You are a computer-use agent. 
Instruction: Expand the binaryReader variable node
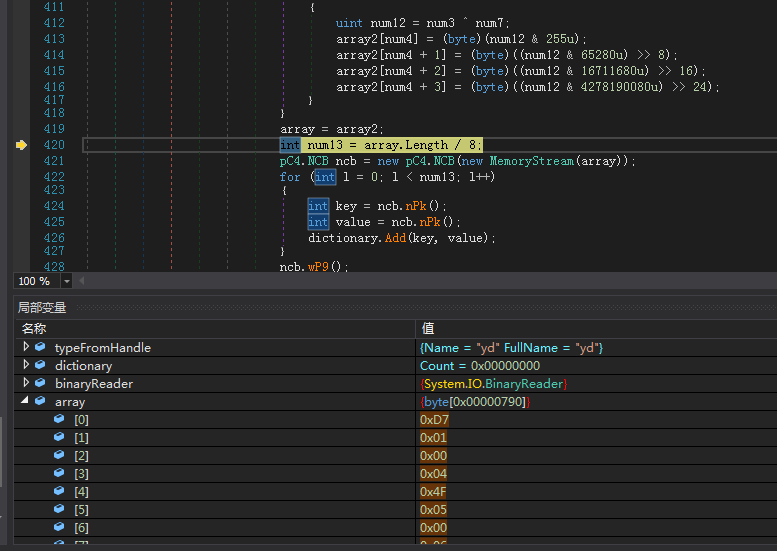(x=26, y=383)
